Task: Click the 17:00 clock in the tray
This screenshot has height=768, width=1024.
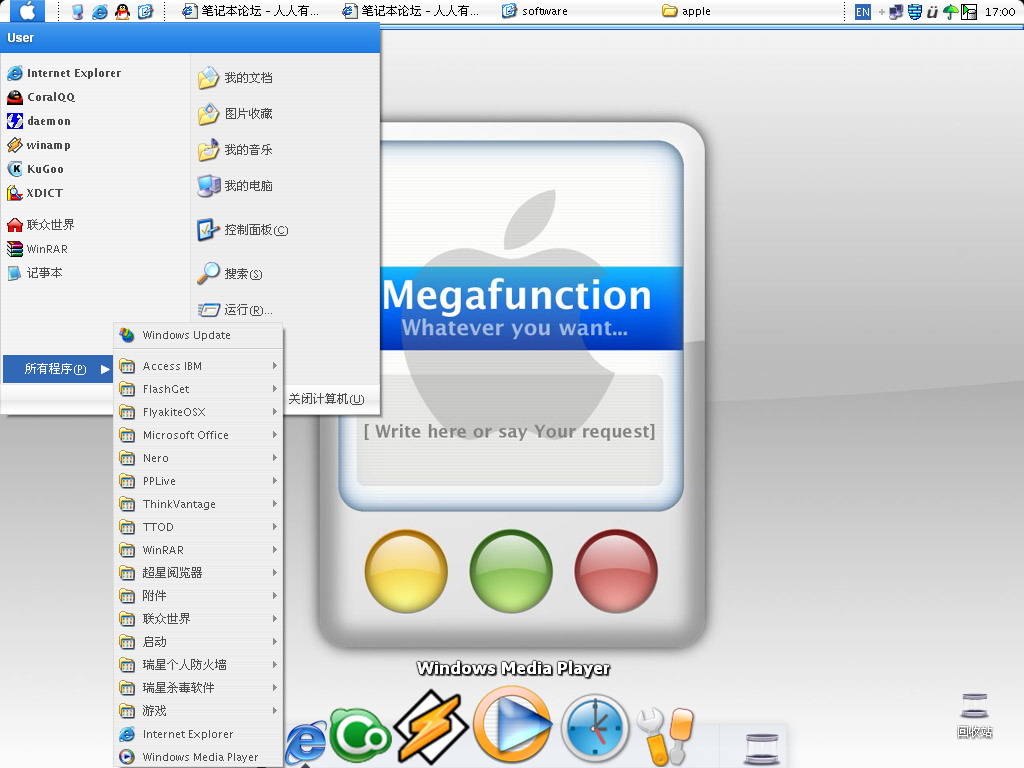Action: pos(1000,12)
